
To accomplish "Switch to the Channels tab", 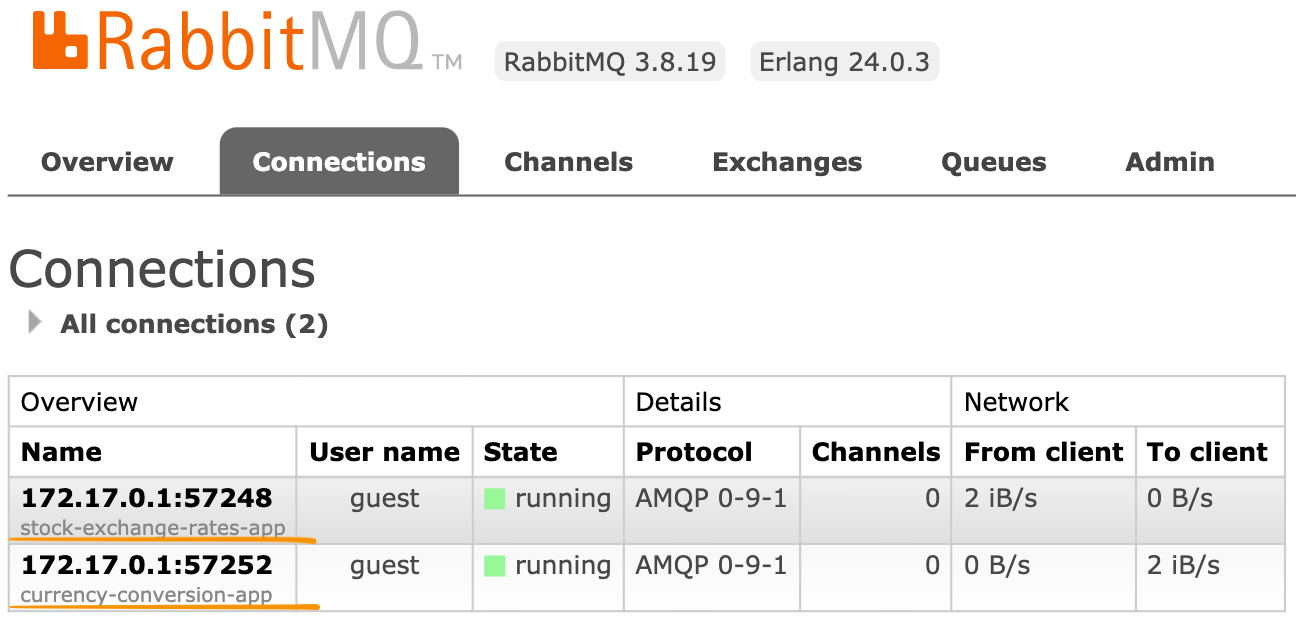I will point(568,161).
